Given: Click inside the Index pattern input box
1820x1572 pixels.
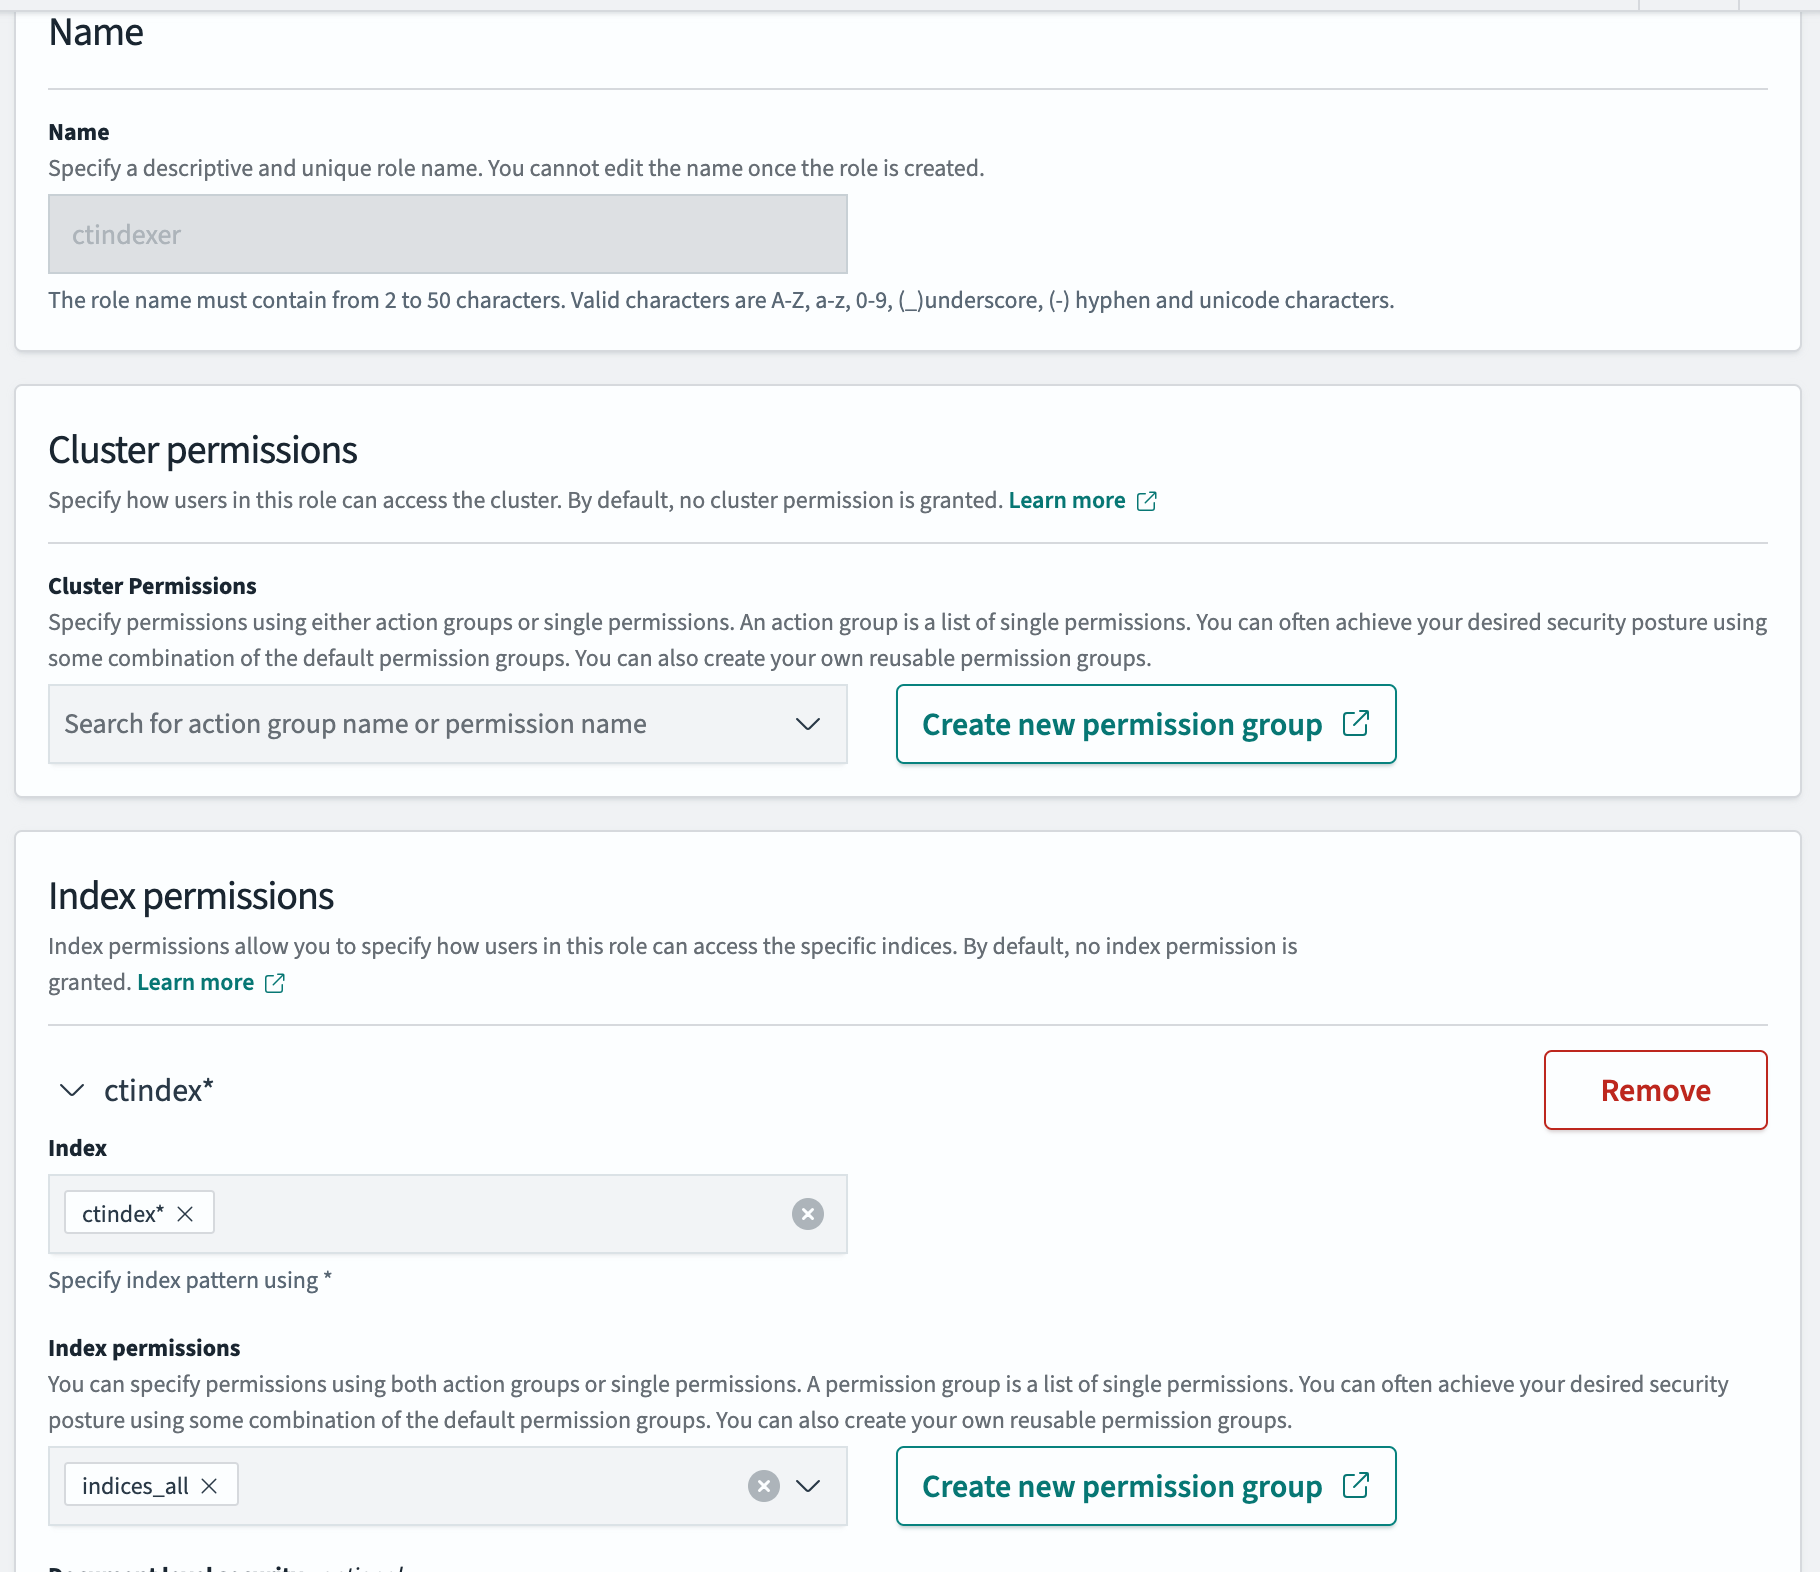Looking at the screenshot, I should click(500, 1214).
